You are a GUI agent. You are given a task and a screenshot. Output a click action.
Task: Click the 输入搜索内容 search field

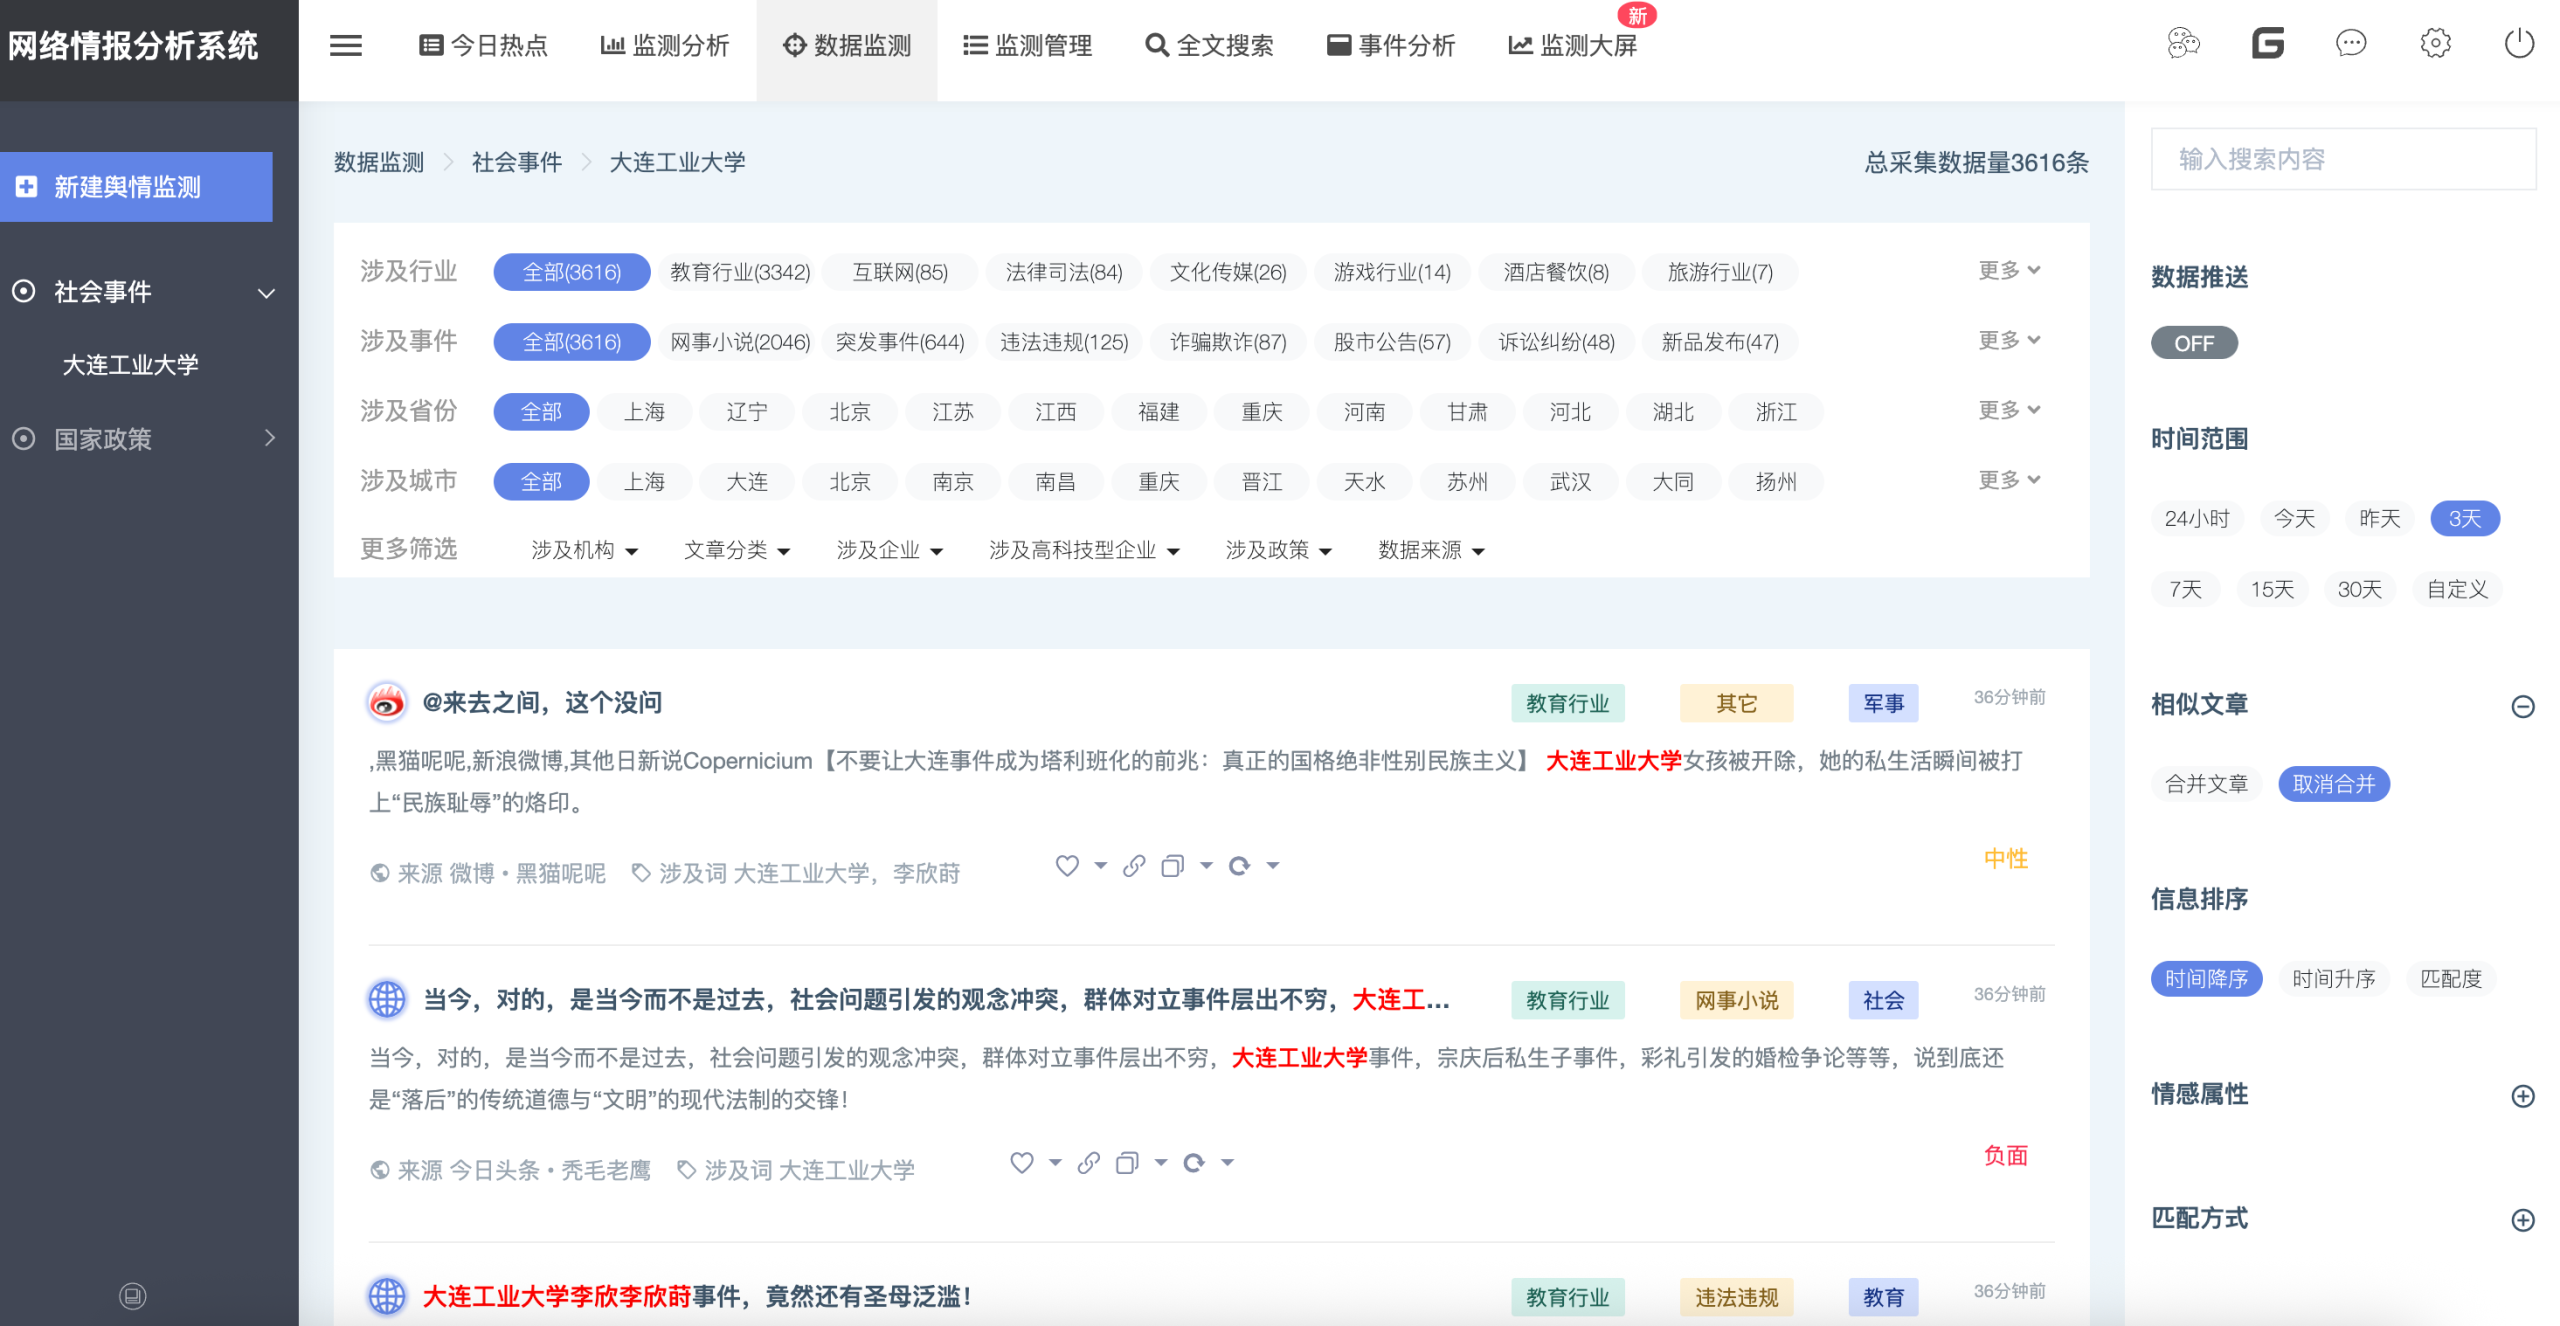tap(2342, 159)
